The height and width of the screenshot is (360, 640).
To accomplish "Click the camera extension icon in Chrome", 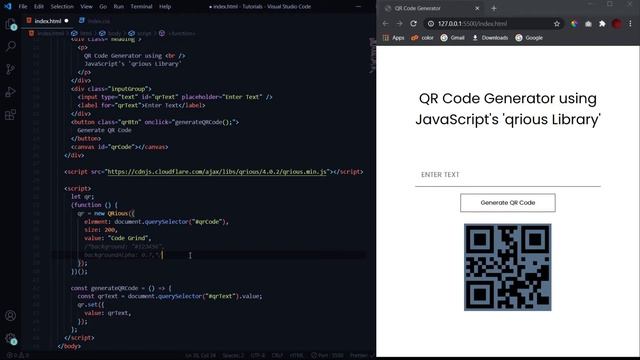I will point(588,24).
